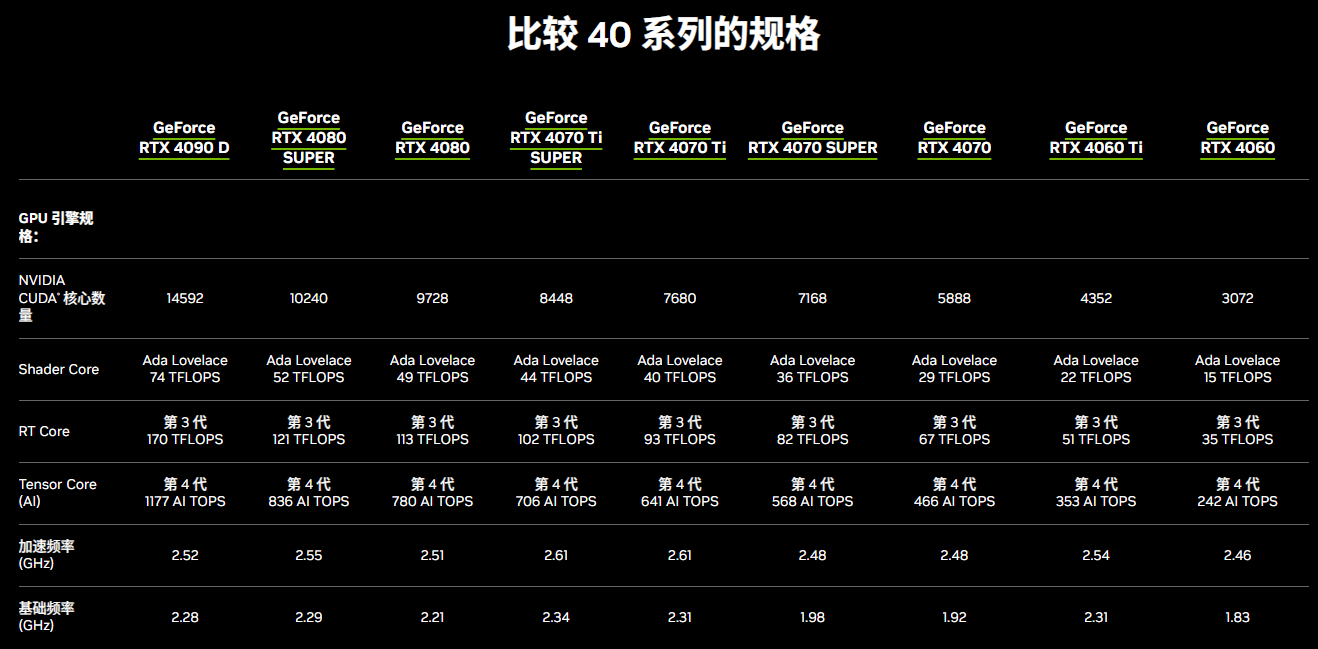Open the GeForce RTX 4070 SUPER link
The image size is (1318, 649).
[x=813, y=138]
